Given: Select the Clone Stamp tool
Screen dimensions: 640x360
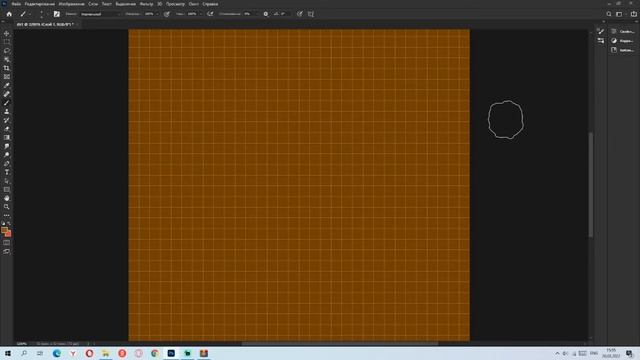Looking at the screenshot, I should [7, 111].
